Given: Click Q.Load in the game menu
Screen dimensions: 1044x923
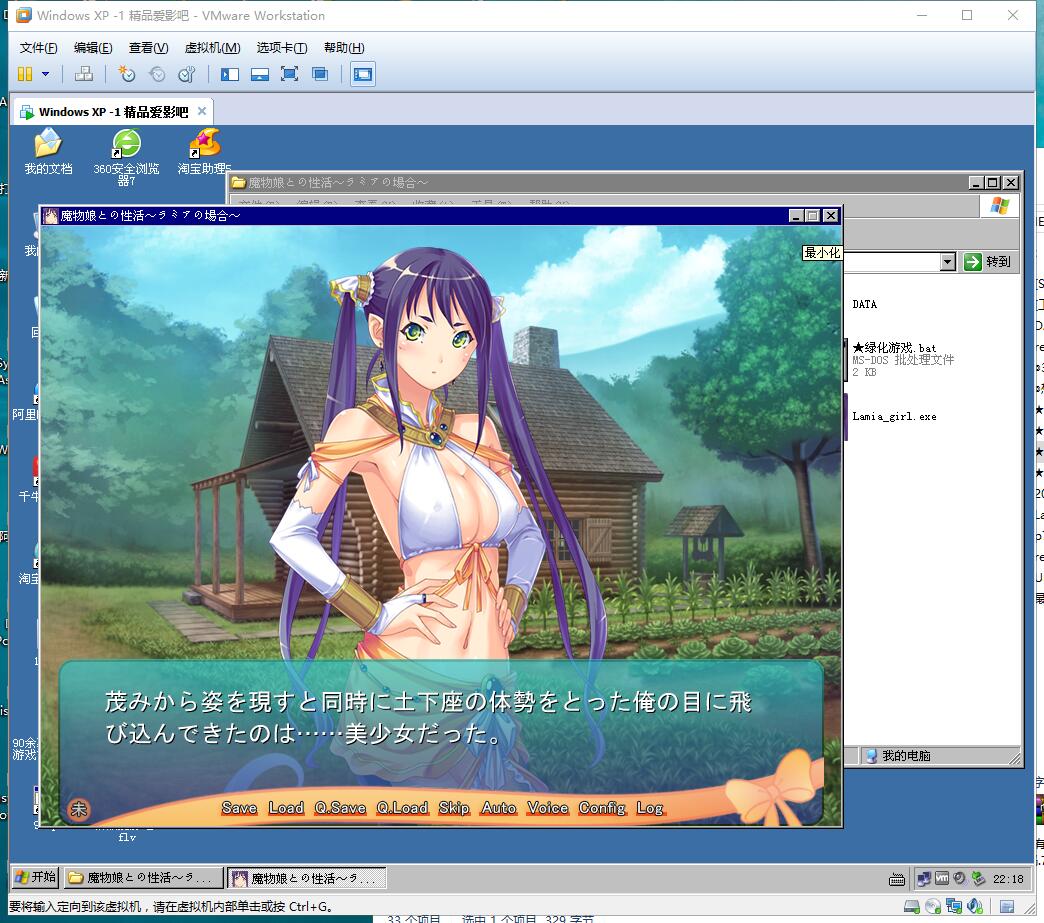Looking at the screenshot, I should click(x=402, y=808).
